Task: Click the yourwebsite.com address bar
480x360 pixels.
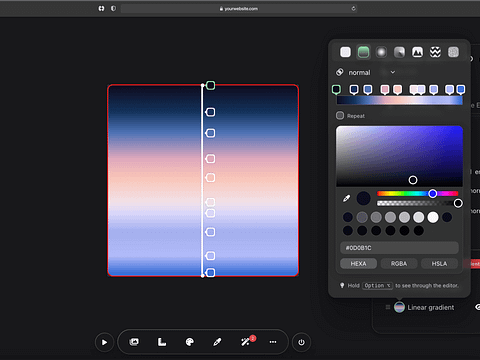Action: pos(239,9)
